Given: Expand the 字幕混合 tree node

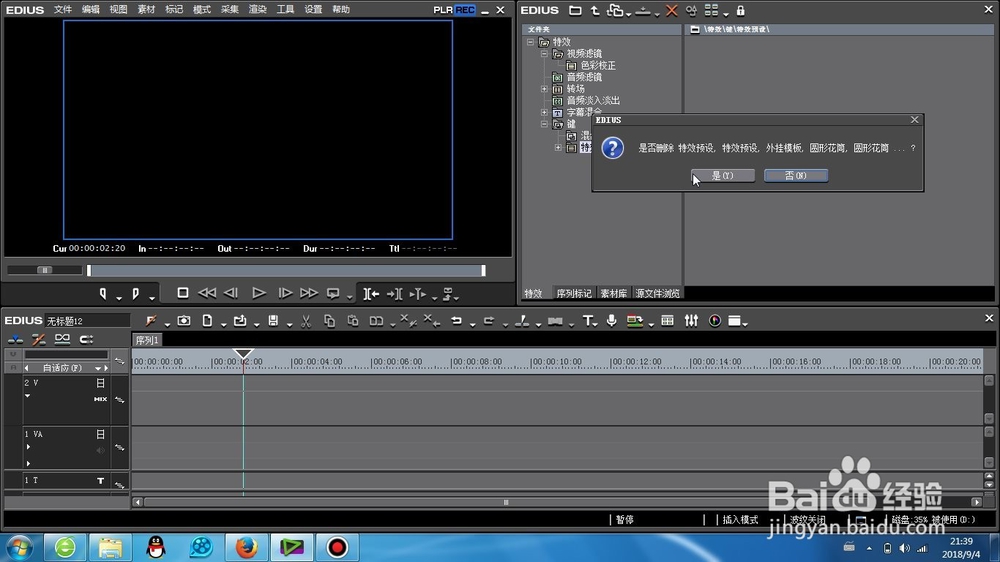Looking at the screenshot, I should coord(544,112).
